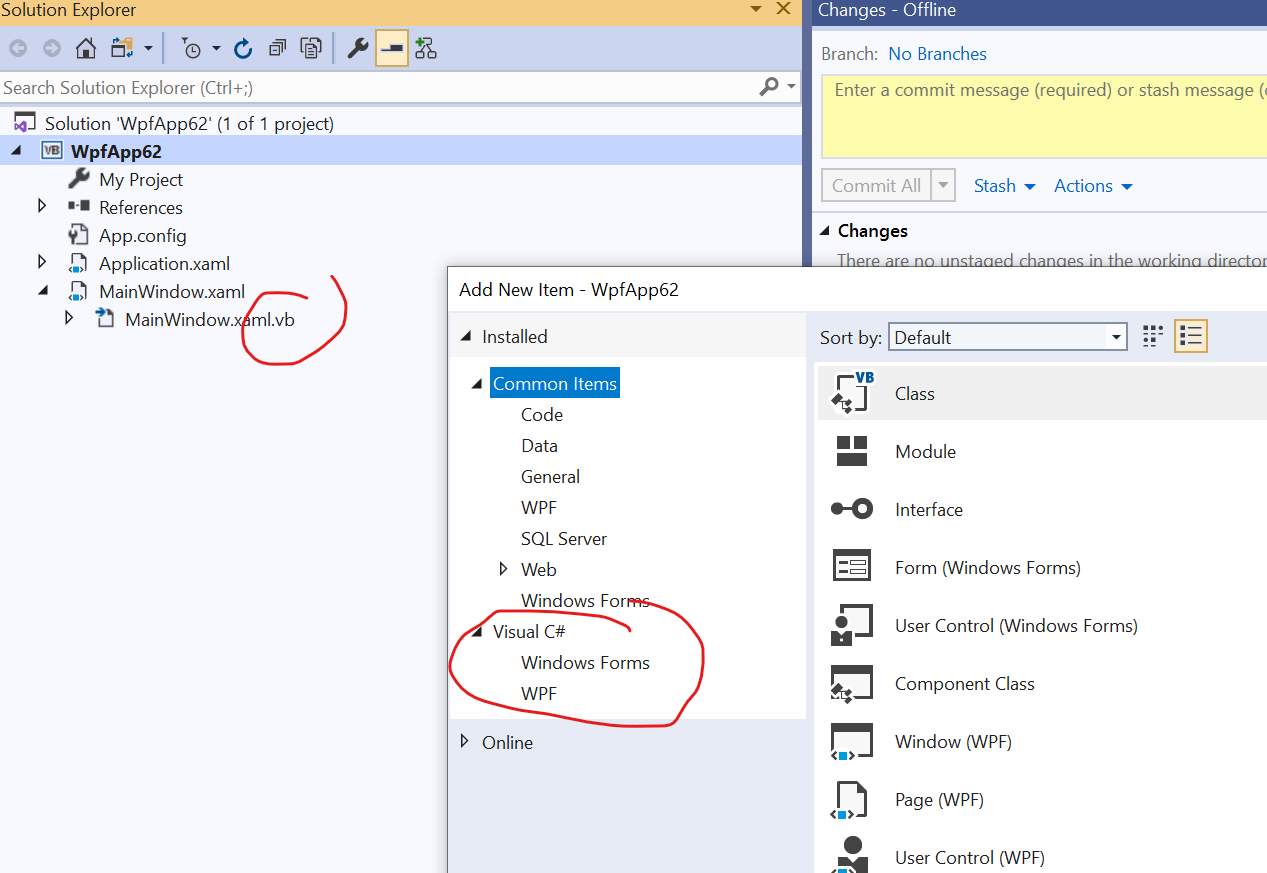
Task: Select Common Items category
Action: 555,384
